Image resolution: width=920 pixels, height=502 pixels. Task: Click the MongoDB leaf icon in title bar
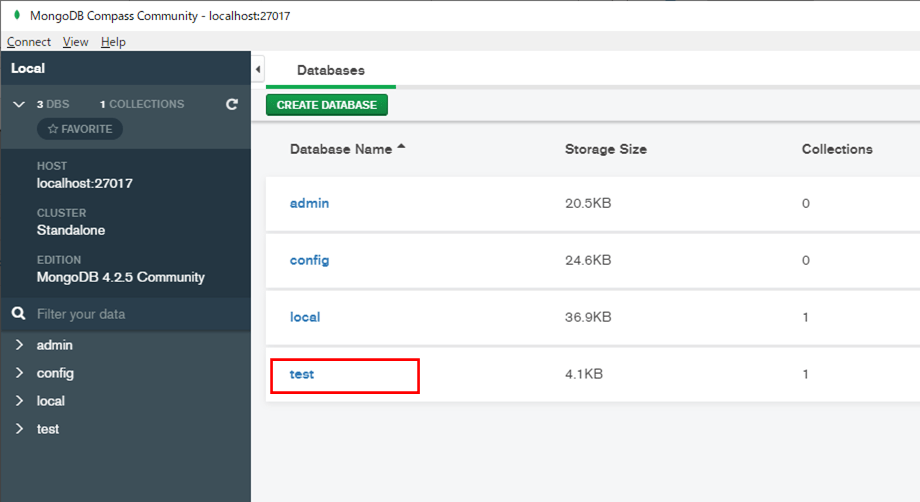pyautogui.click(x=17, y=16)
